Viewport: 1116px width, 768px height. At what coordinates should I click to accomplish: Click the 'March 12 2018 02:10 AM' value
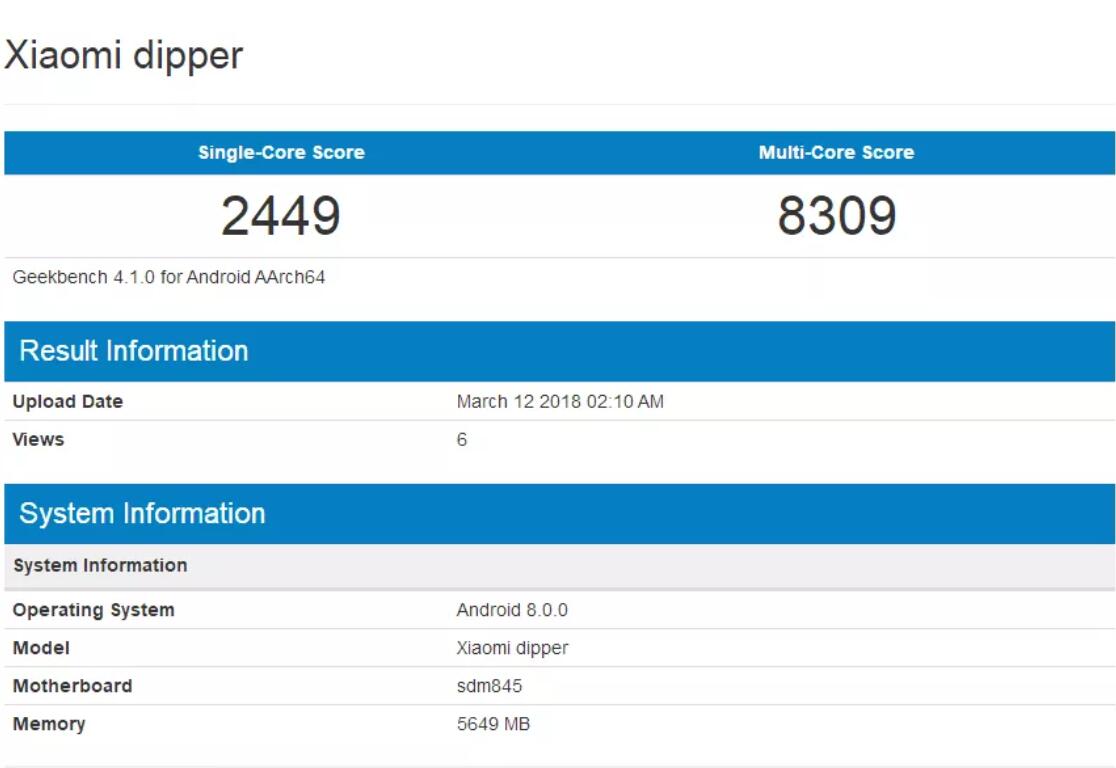tap(560, 401)
